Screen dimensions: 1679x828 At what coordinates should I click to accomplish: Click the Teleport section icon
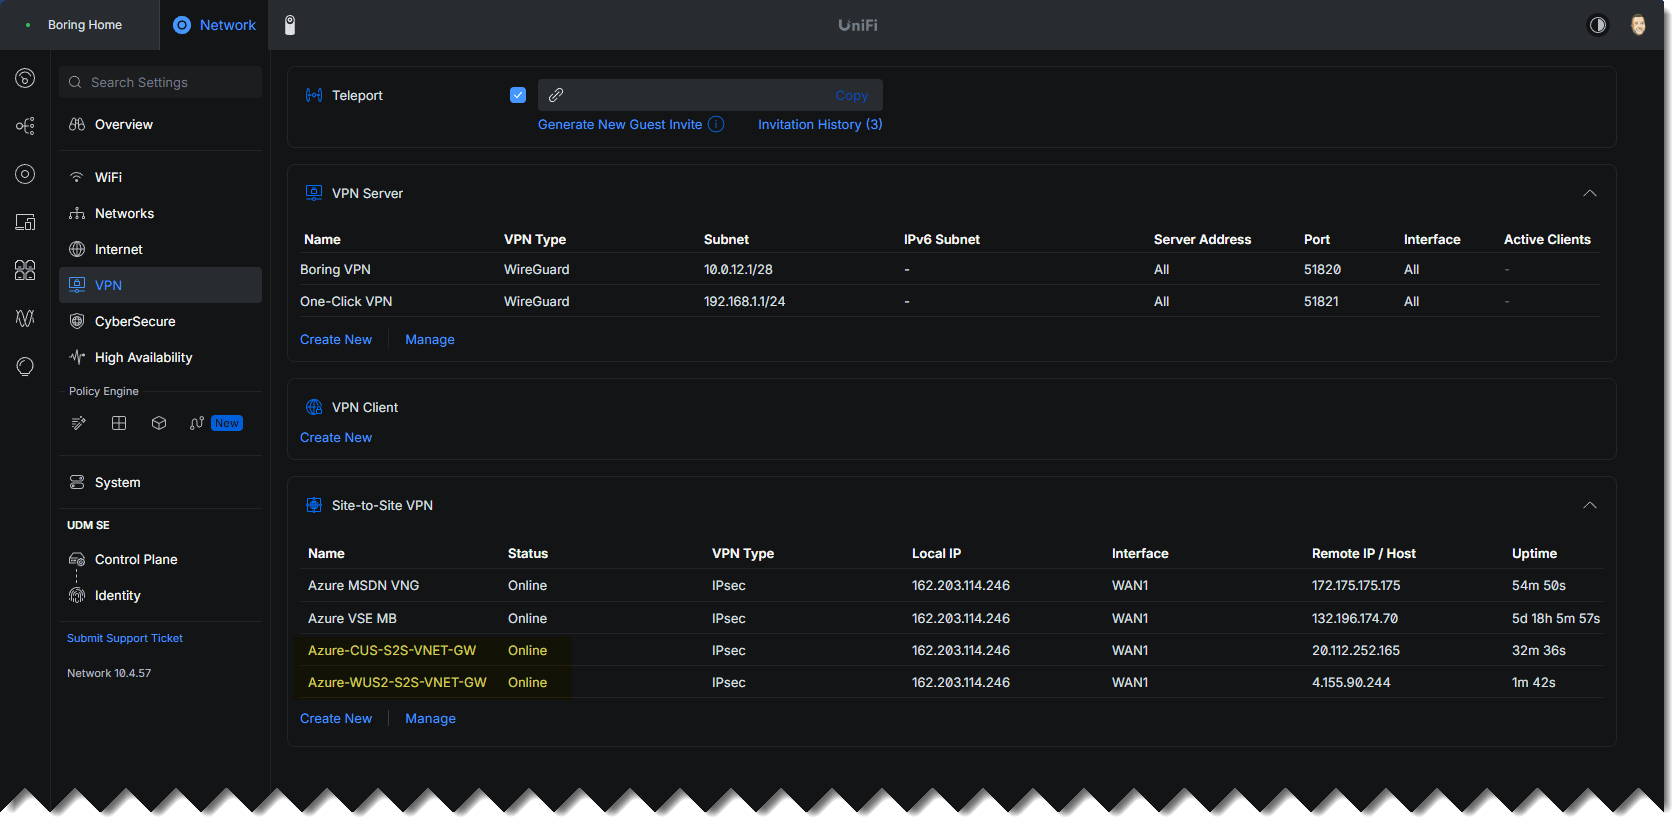(314, 95)
